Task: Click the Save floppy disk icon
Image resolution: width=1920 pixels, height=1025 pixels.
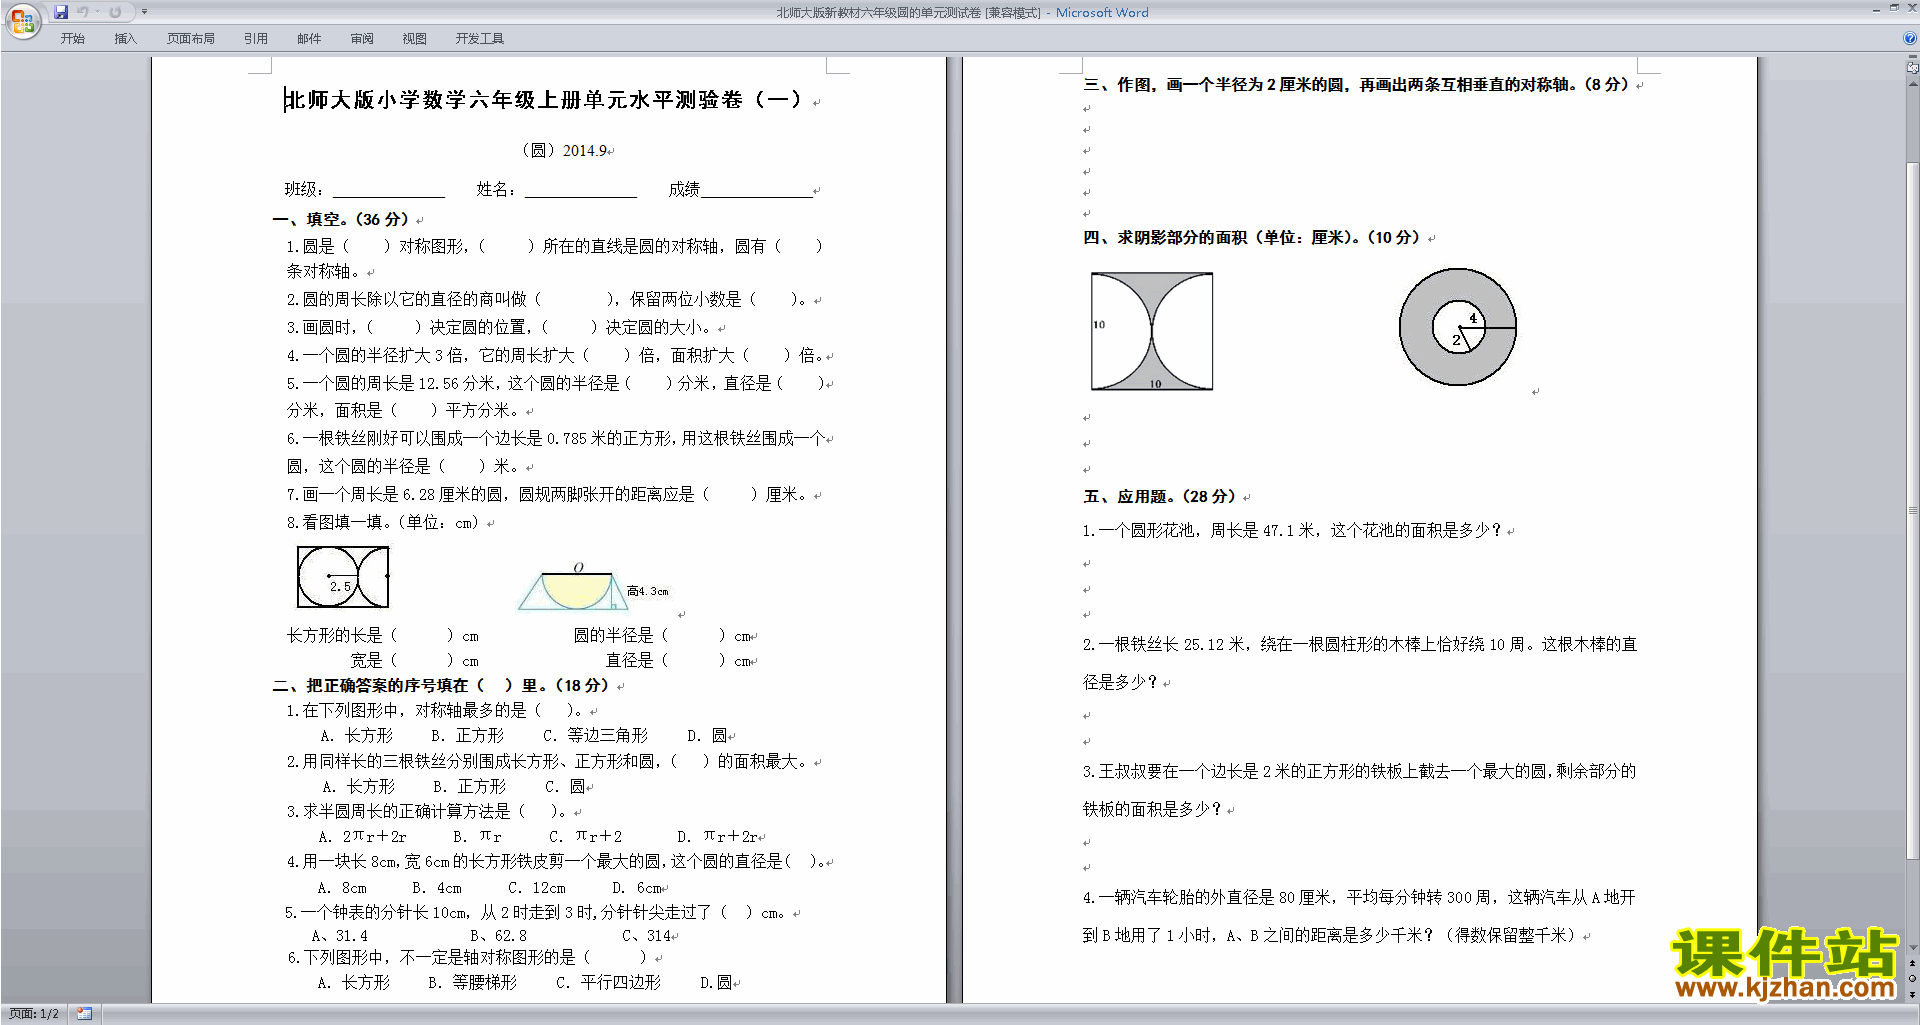Action: pyautogui.click(x=61, y=12)
